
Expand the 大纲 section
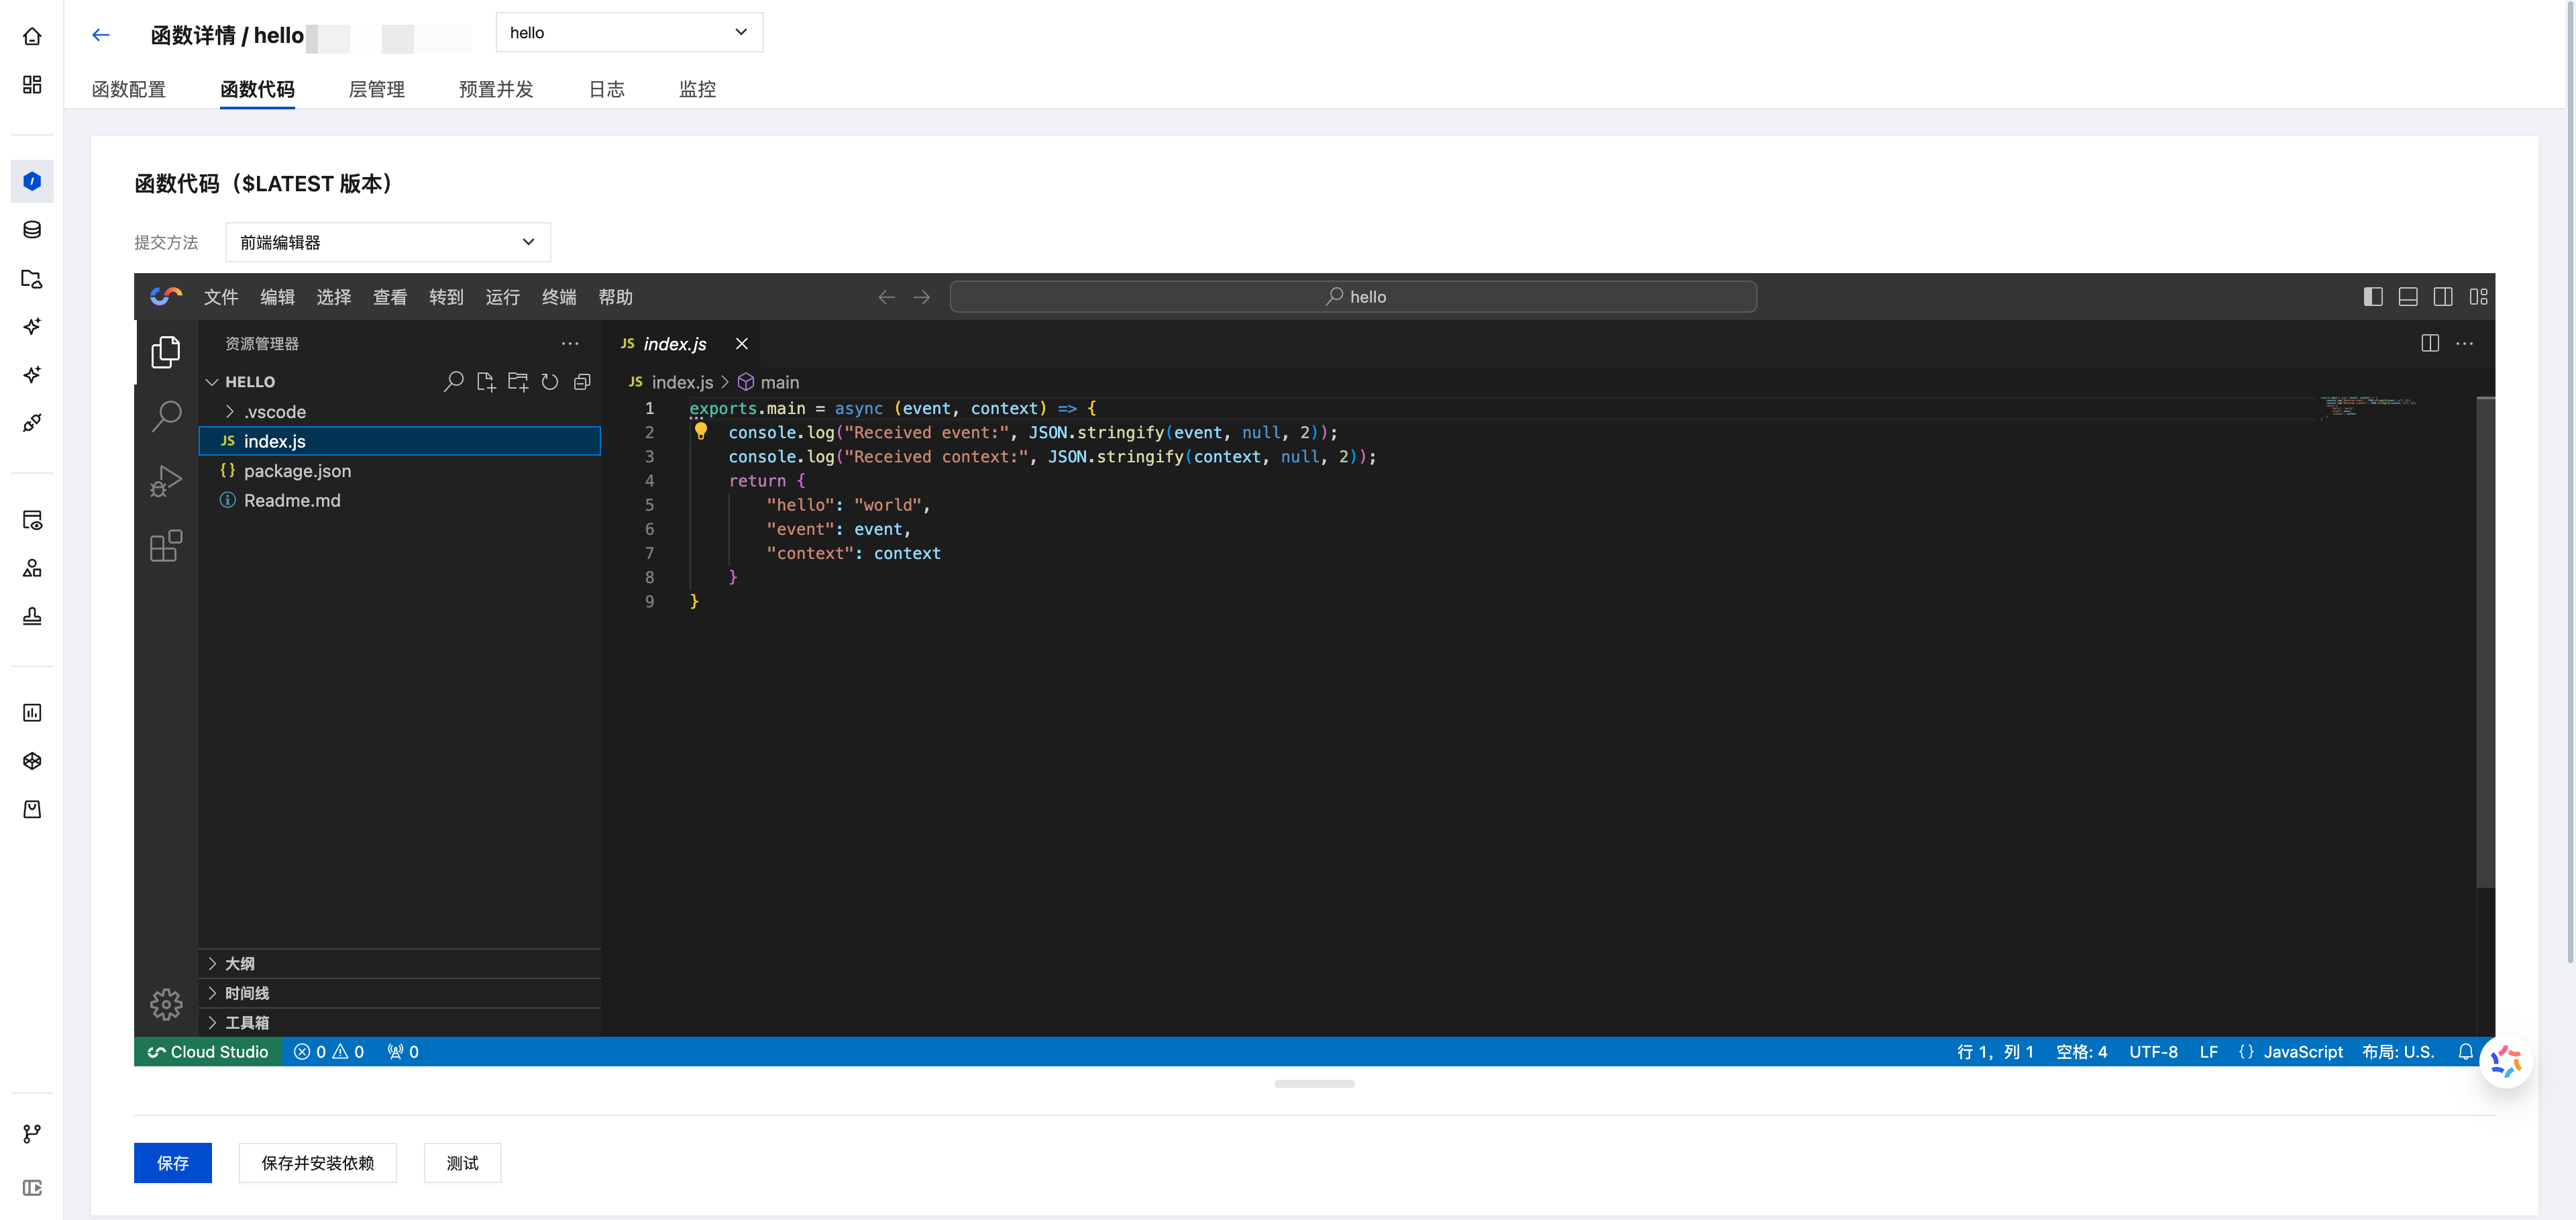pyautogui.click(x=240, y=963)
